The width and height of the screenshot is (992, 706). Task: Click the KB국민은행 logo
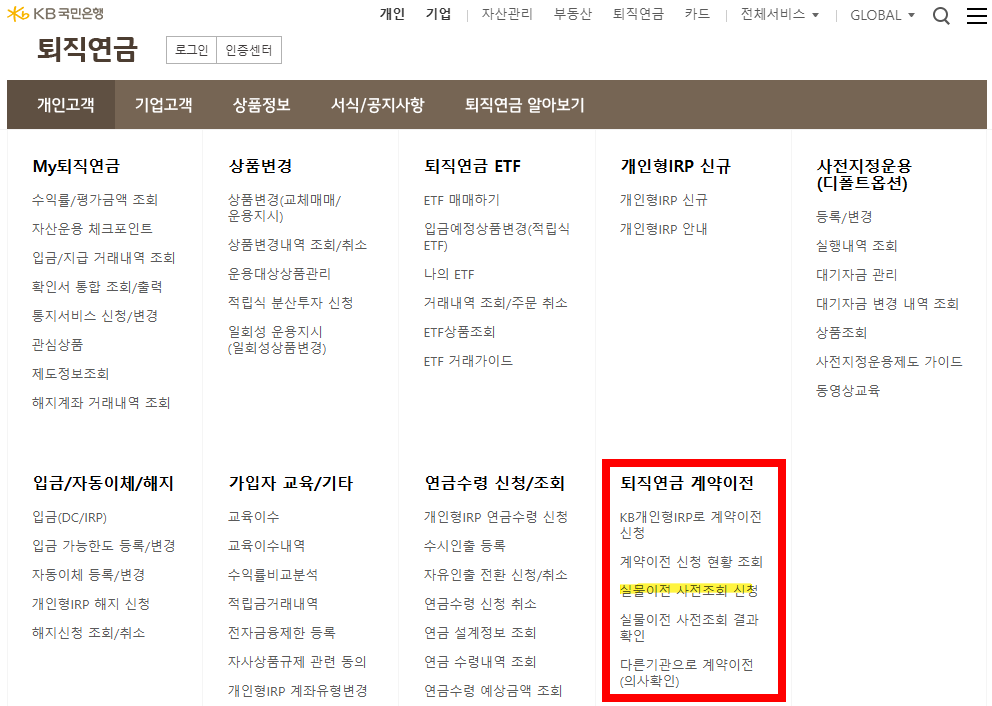click(56, 13)
